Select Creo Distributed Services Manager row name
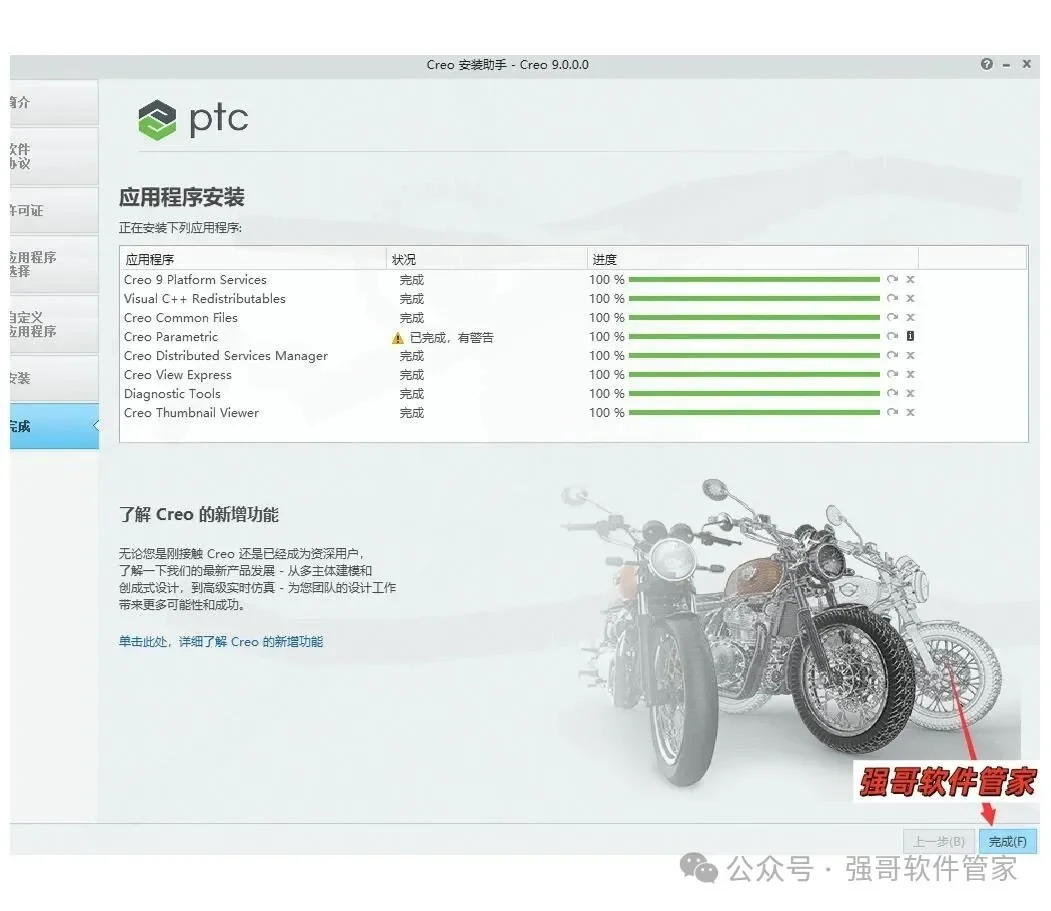The width and height of the screenshot is (1051, 911). [226, 355]
